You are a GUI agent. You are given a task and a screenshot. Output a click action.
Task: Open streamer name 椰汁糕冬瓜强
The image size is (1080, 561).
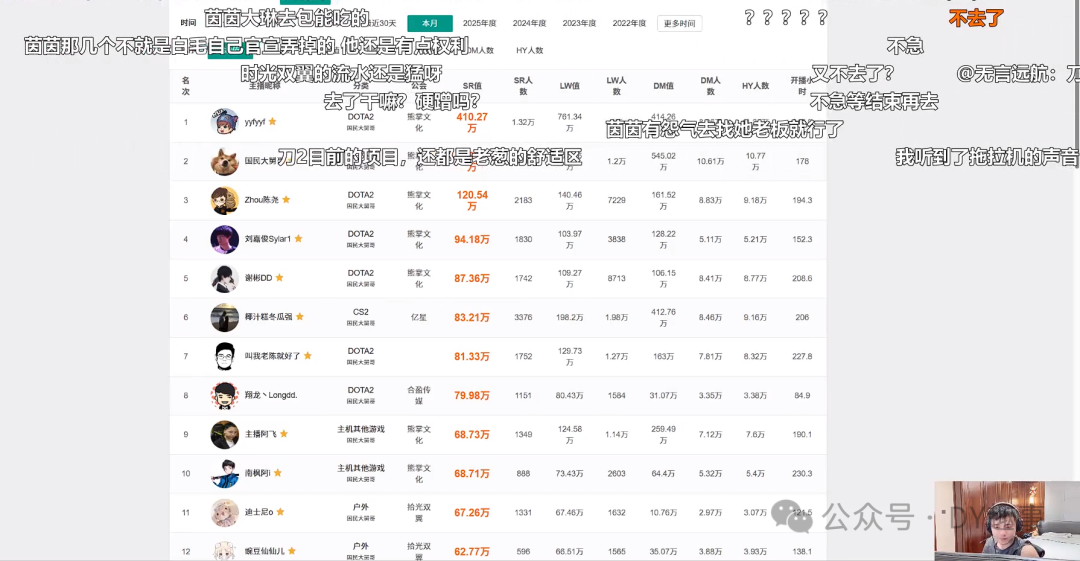click(x=269, y=317)
